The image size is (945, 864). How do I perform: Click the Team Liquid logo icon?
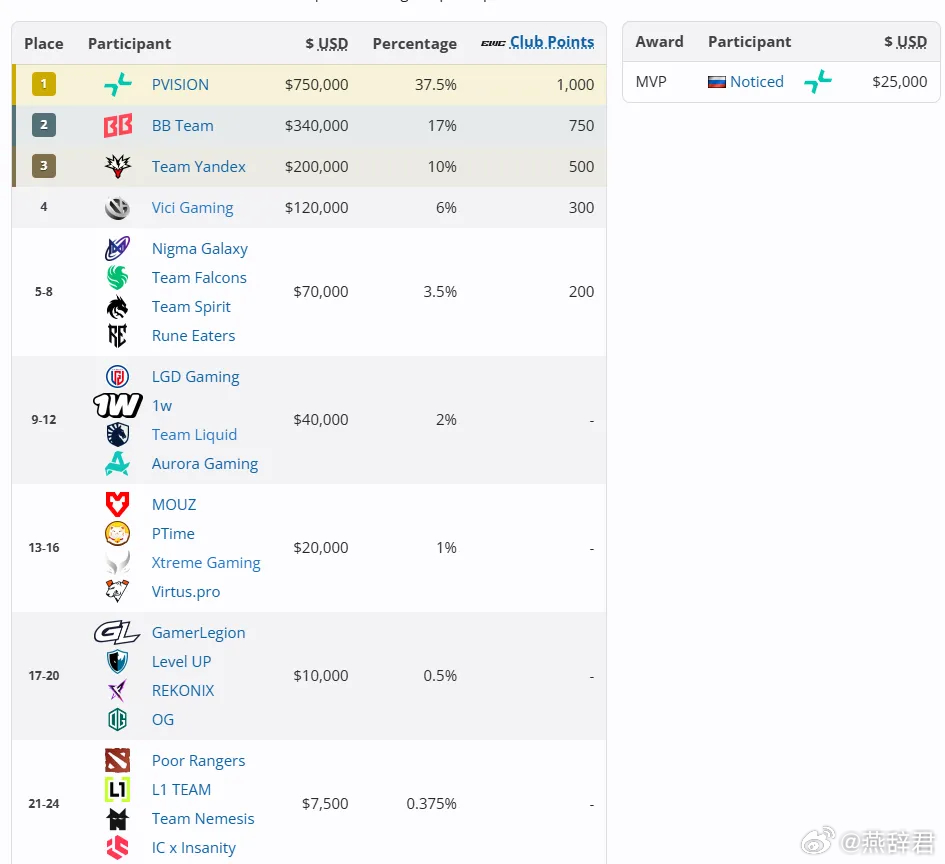[x=118, y=434]
